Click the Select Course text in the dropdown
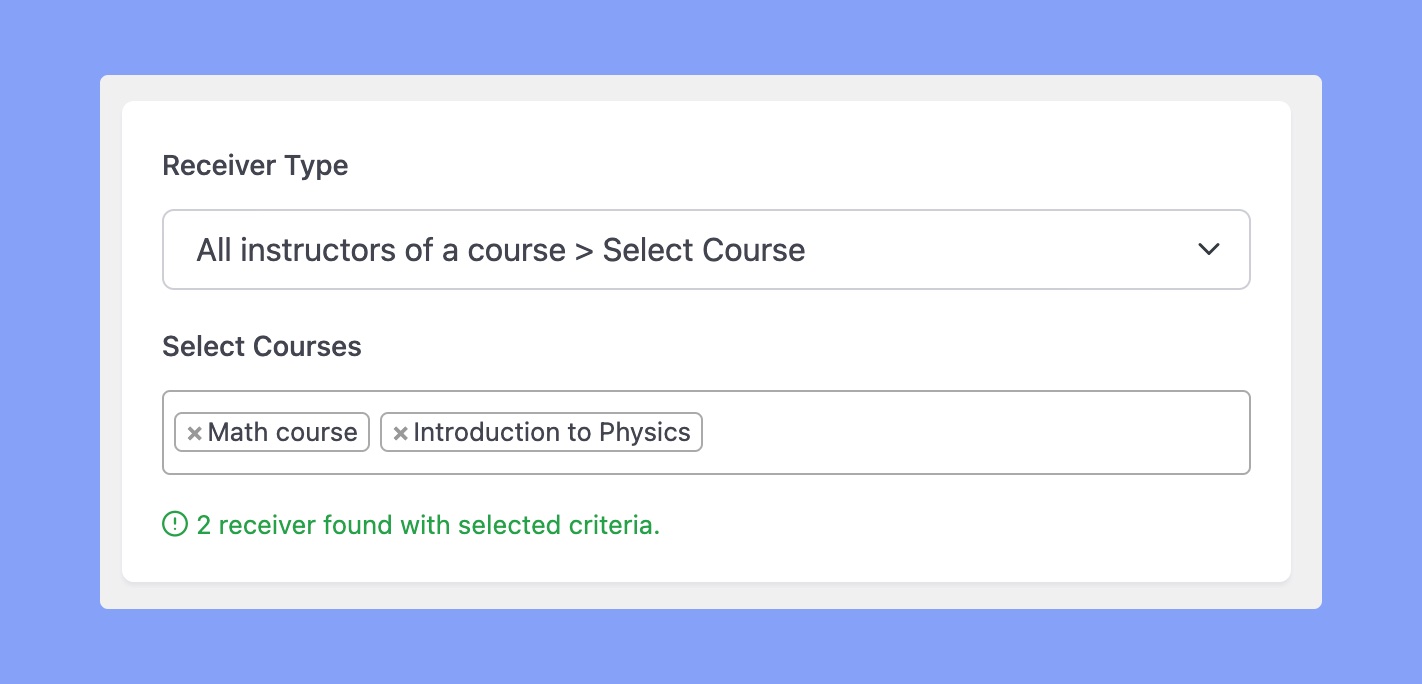The image size is (1422, 684). (704, 249)
